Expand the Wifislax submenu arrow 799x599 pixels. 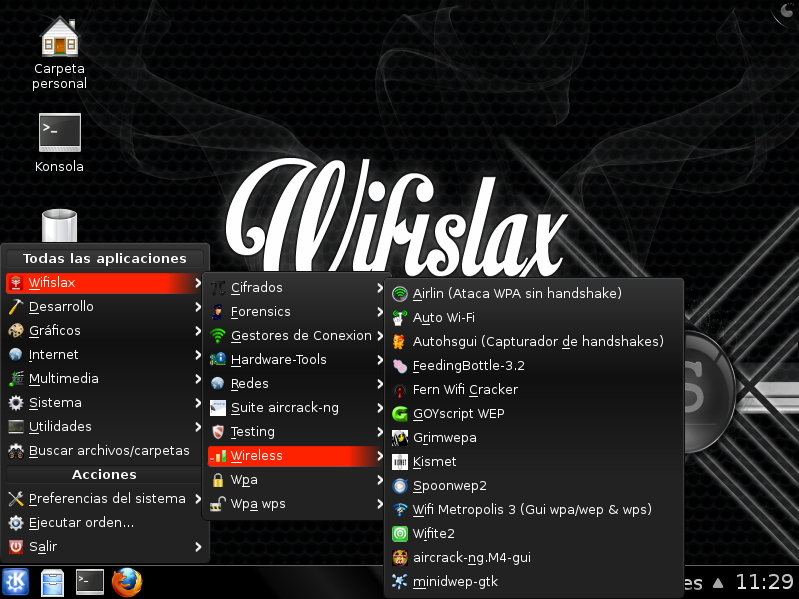click(198, 283)
